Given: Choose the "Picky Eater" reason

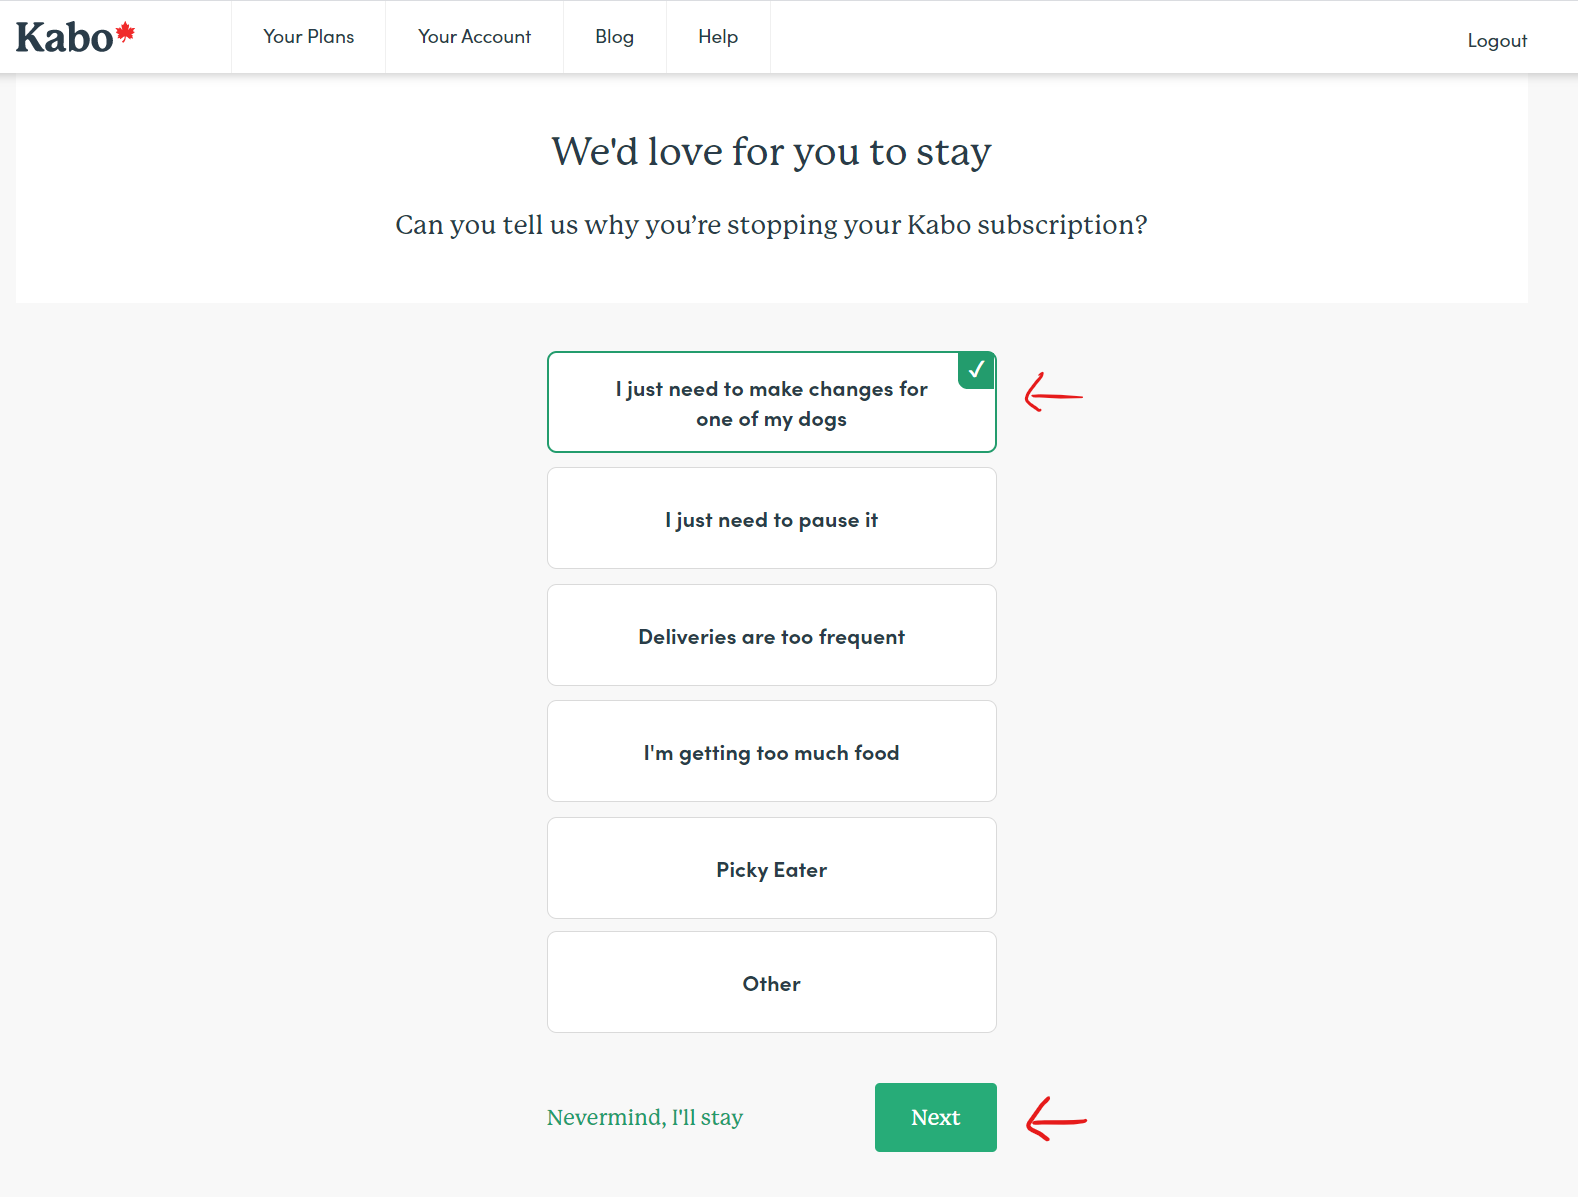Looking at the screenshot, I should click(771, 869).
